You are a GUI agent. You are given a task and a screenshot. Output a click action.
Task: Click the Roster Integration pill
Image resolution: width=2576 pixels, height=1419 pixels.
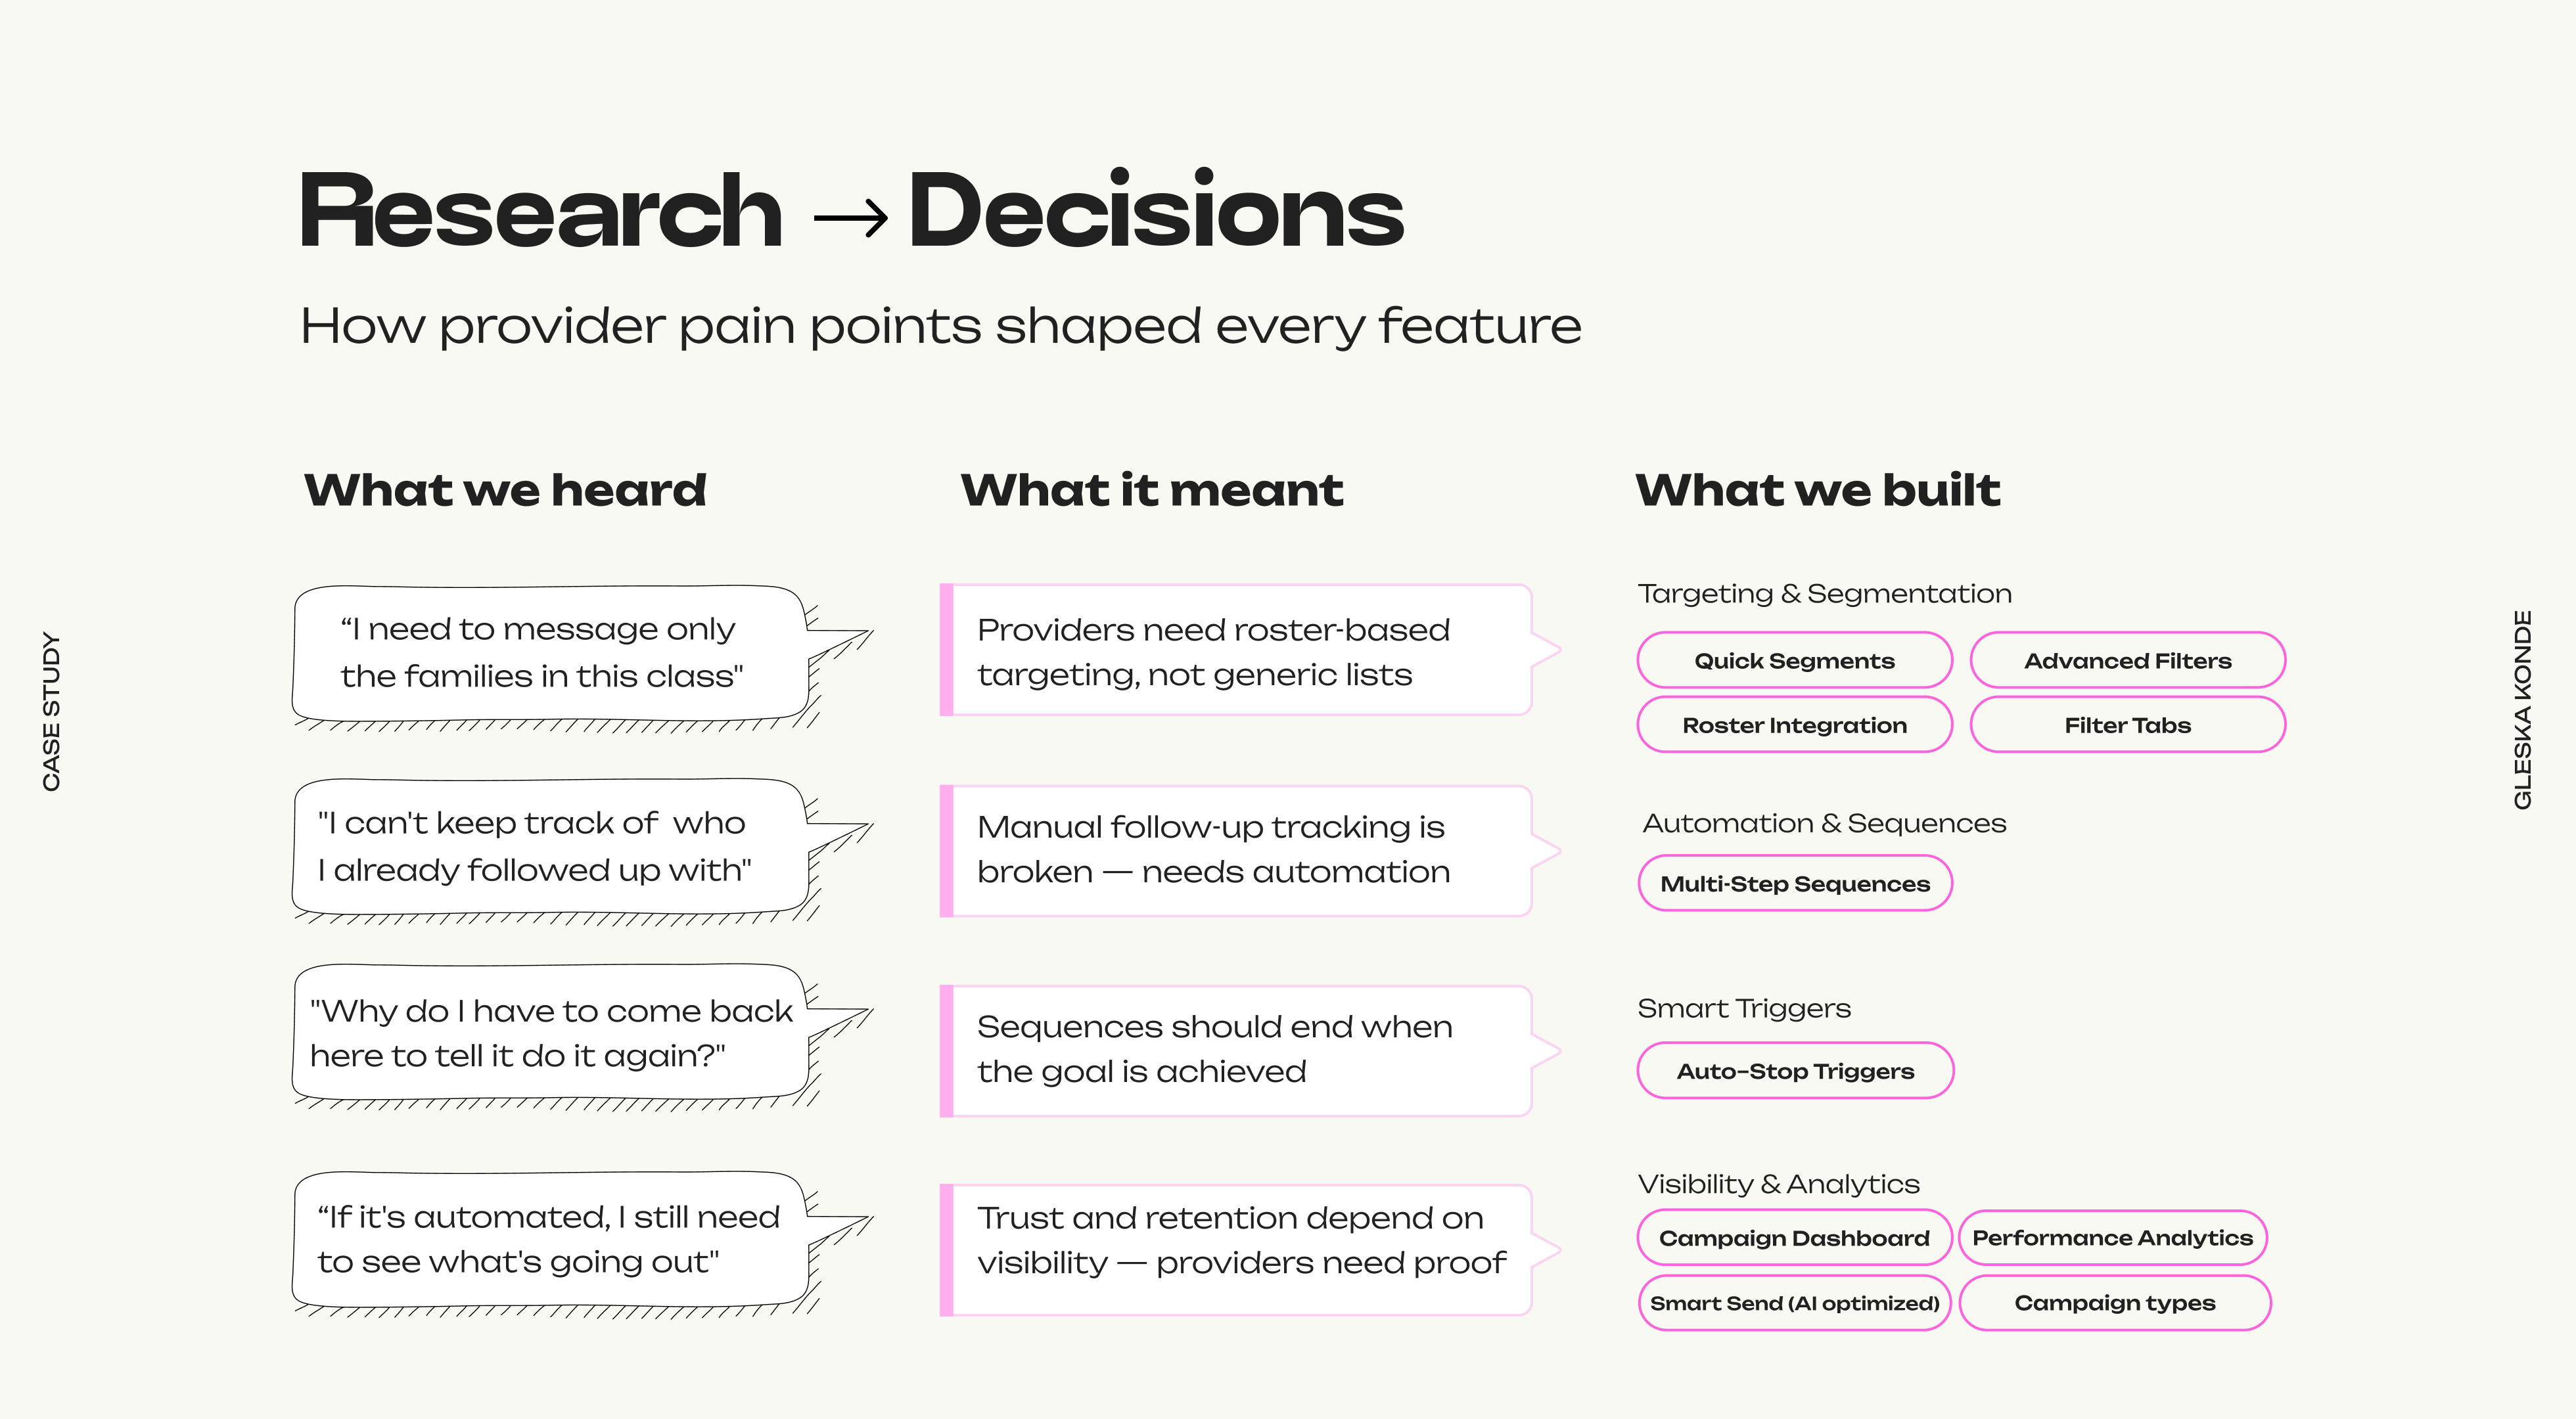1794,725
